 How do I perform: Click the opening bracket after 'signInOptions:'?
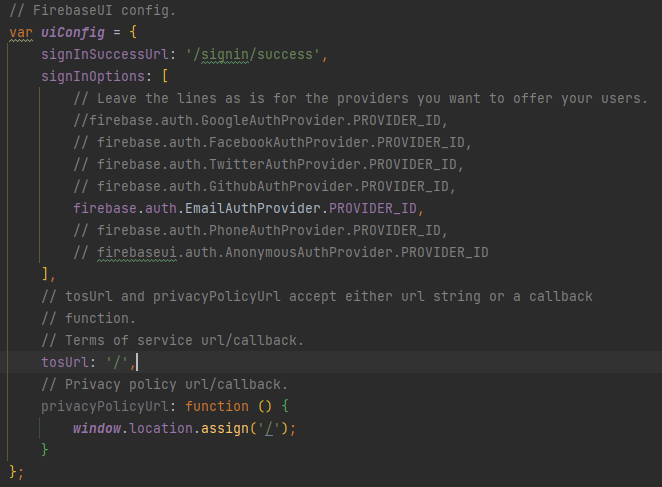[x=165, y=76]
